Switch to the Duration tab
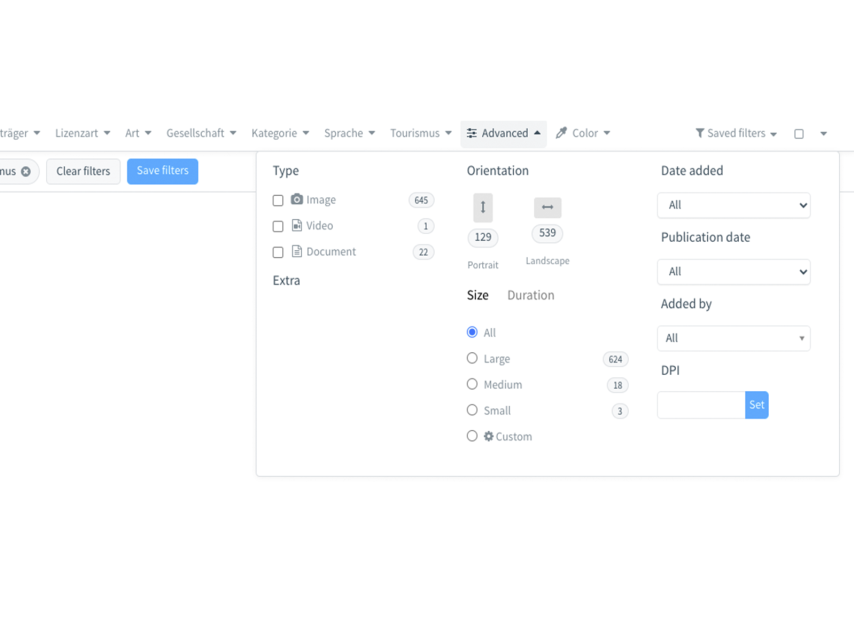854x641 pixels. click(x=530, y=296)
